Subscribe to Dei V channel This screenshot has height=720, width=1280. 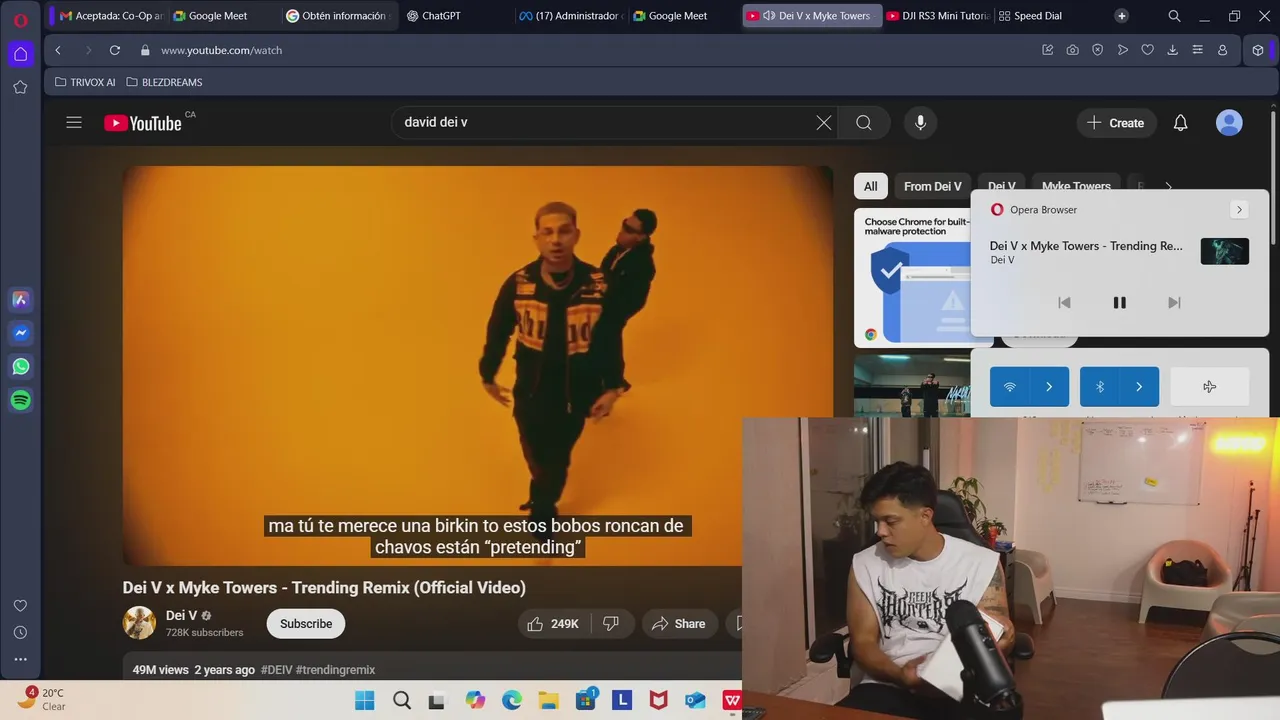(306, 624)
